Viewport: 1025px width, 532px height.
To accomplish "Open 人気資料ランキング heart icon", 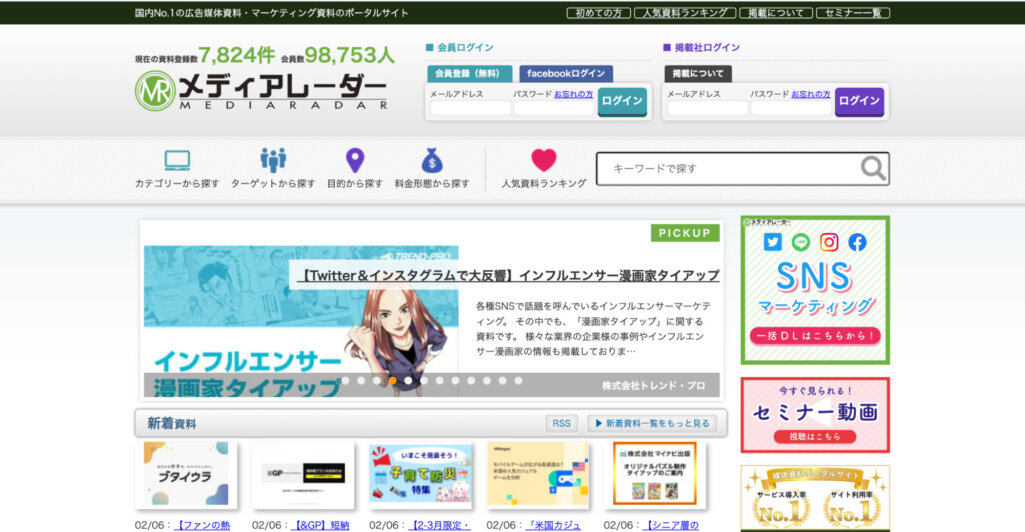I will pyautogui.click(x=544, y=160).
